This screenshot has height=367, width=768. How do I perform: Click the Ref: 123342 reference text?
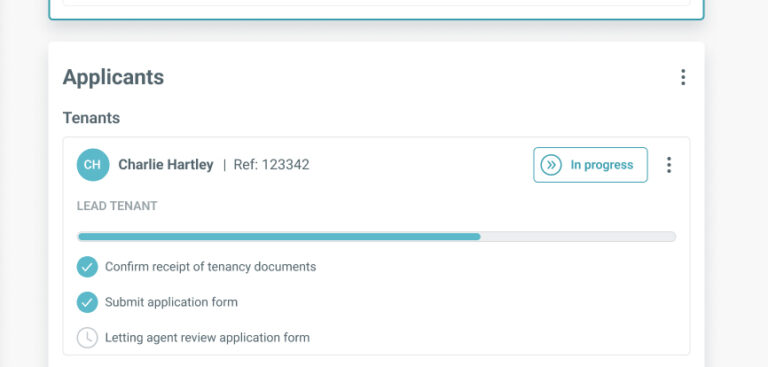point(271,165)
